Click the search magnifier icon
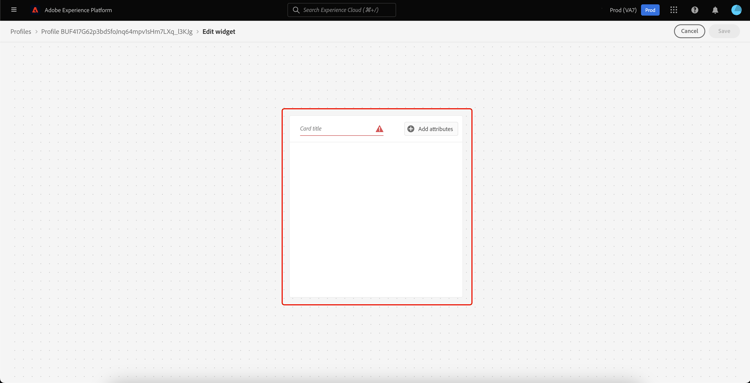Image resolution: width=750 pixels, height=383 pixels. [x=296, y=10]
